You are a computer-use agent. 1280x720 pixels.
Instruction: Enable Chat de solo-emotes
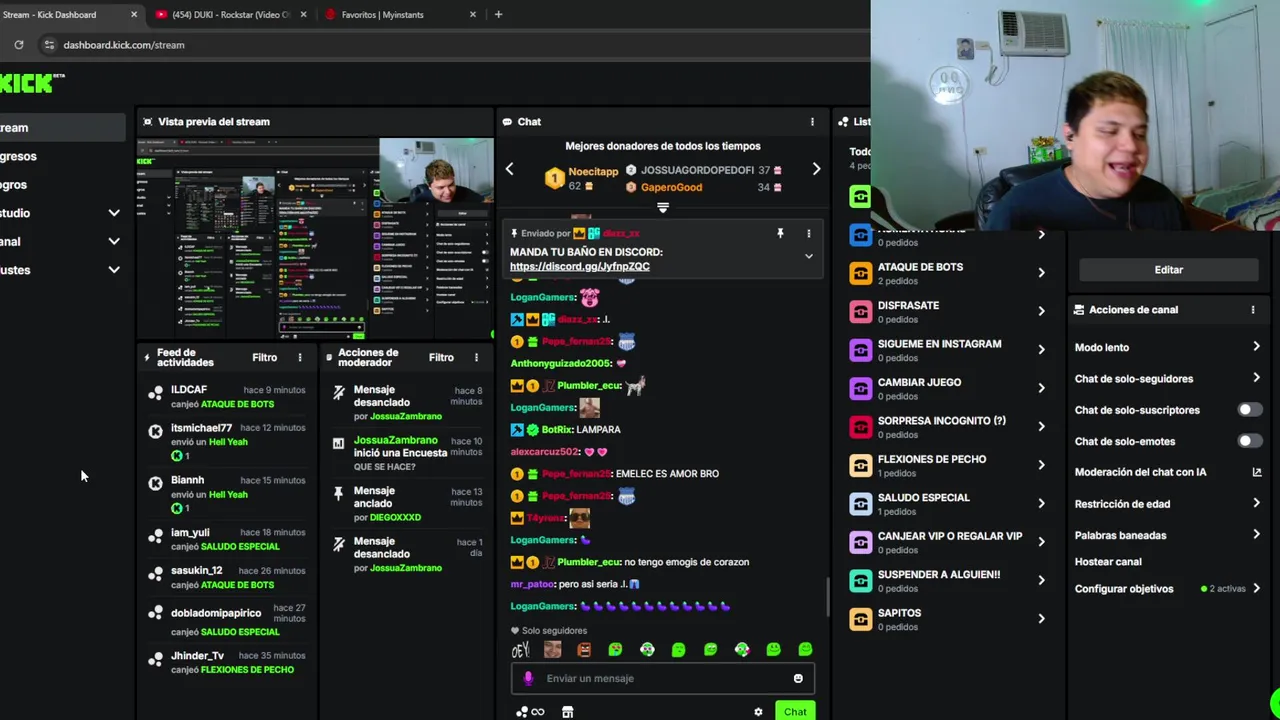coord(1249,441)
